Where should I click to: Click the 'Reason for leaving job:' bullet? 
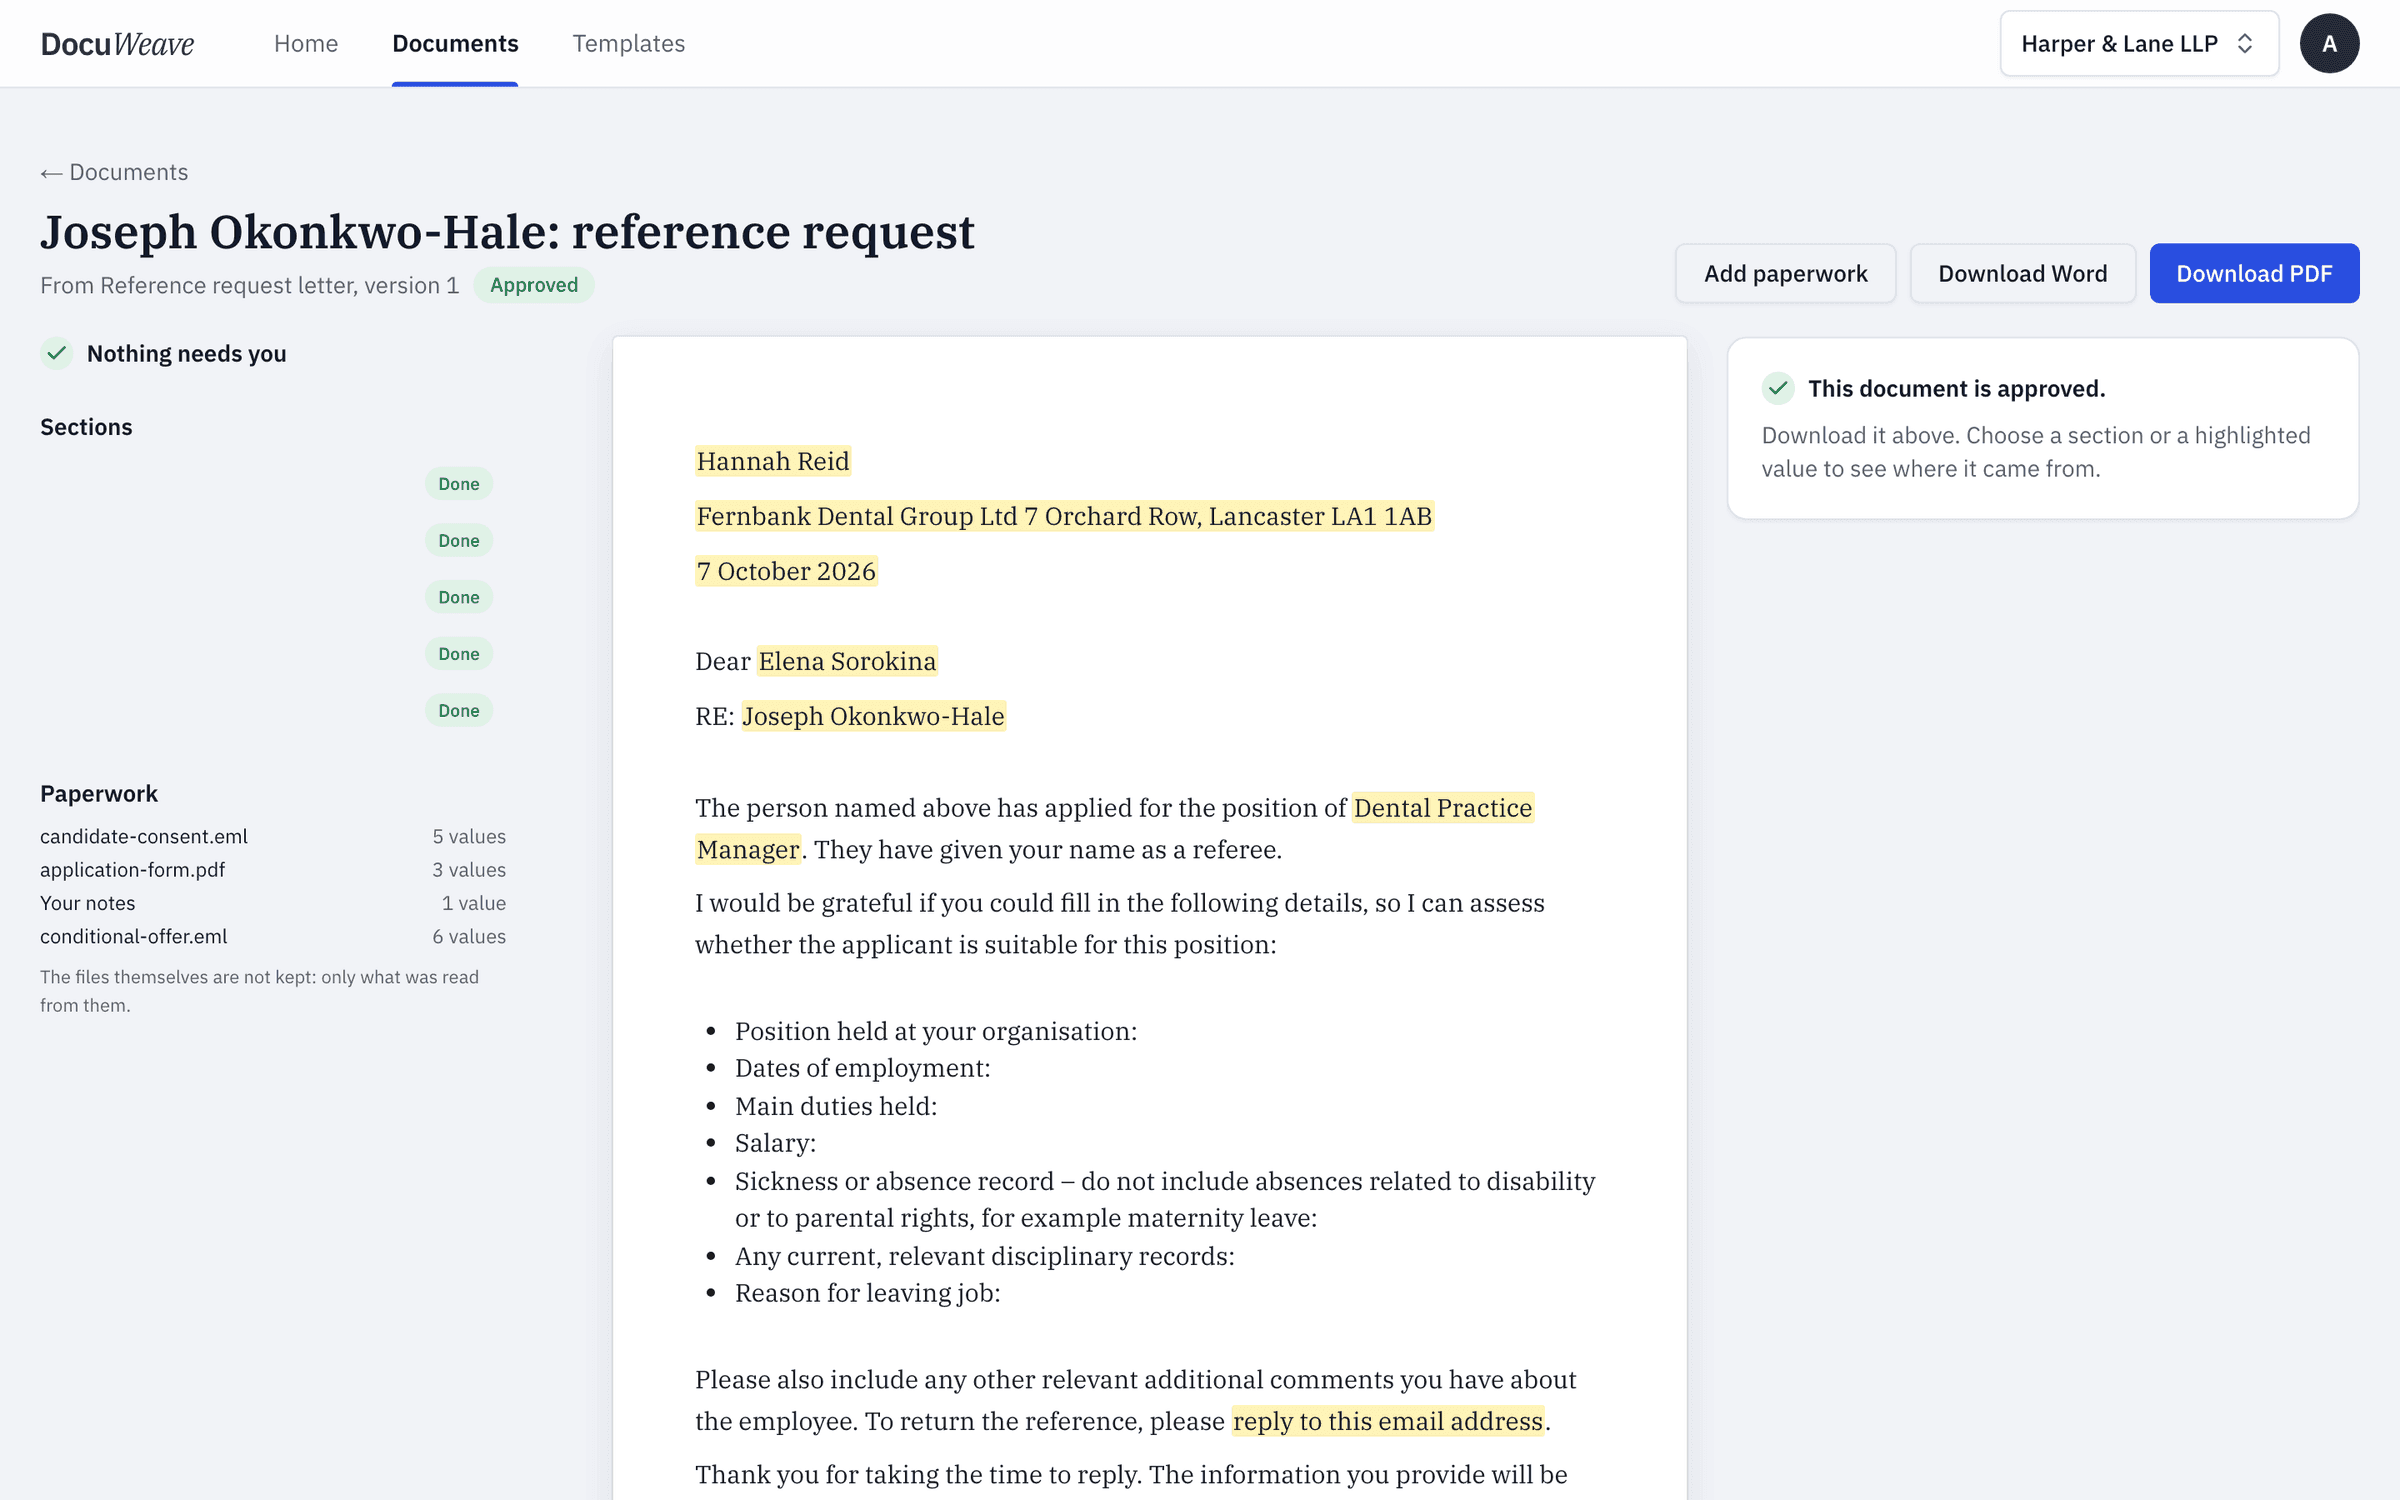click(x=867, y=1293)
